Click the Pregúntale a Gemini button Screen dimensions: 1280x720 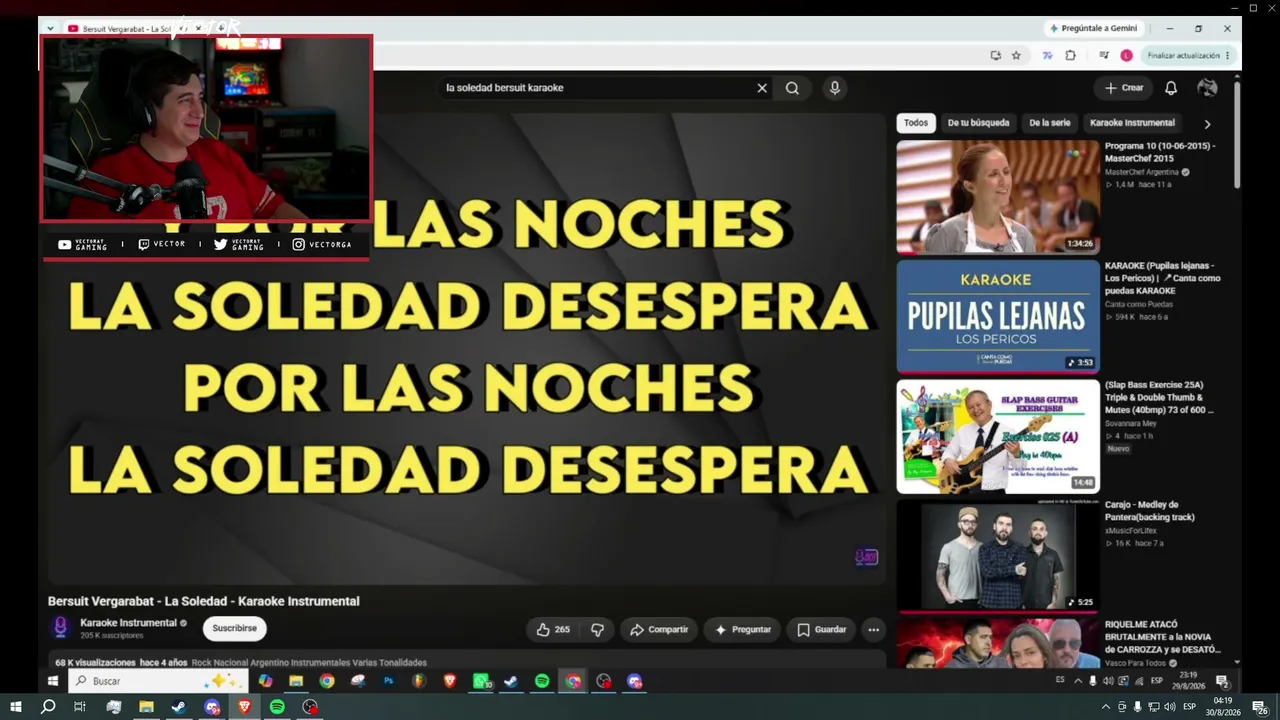(x=1093, y=29)
